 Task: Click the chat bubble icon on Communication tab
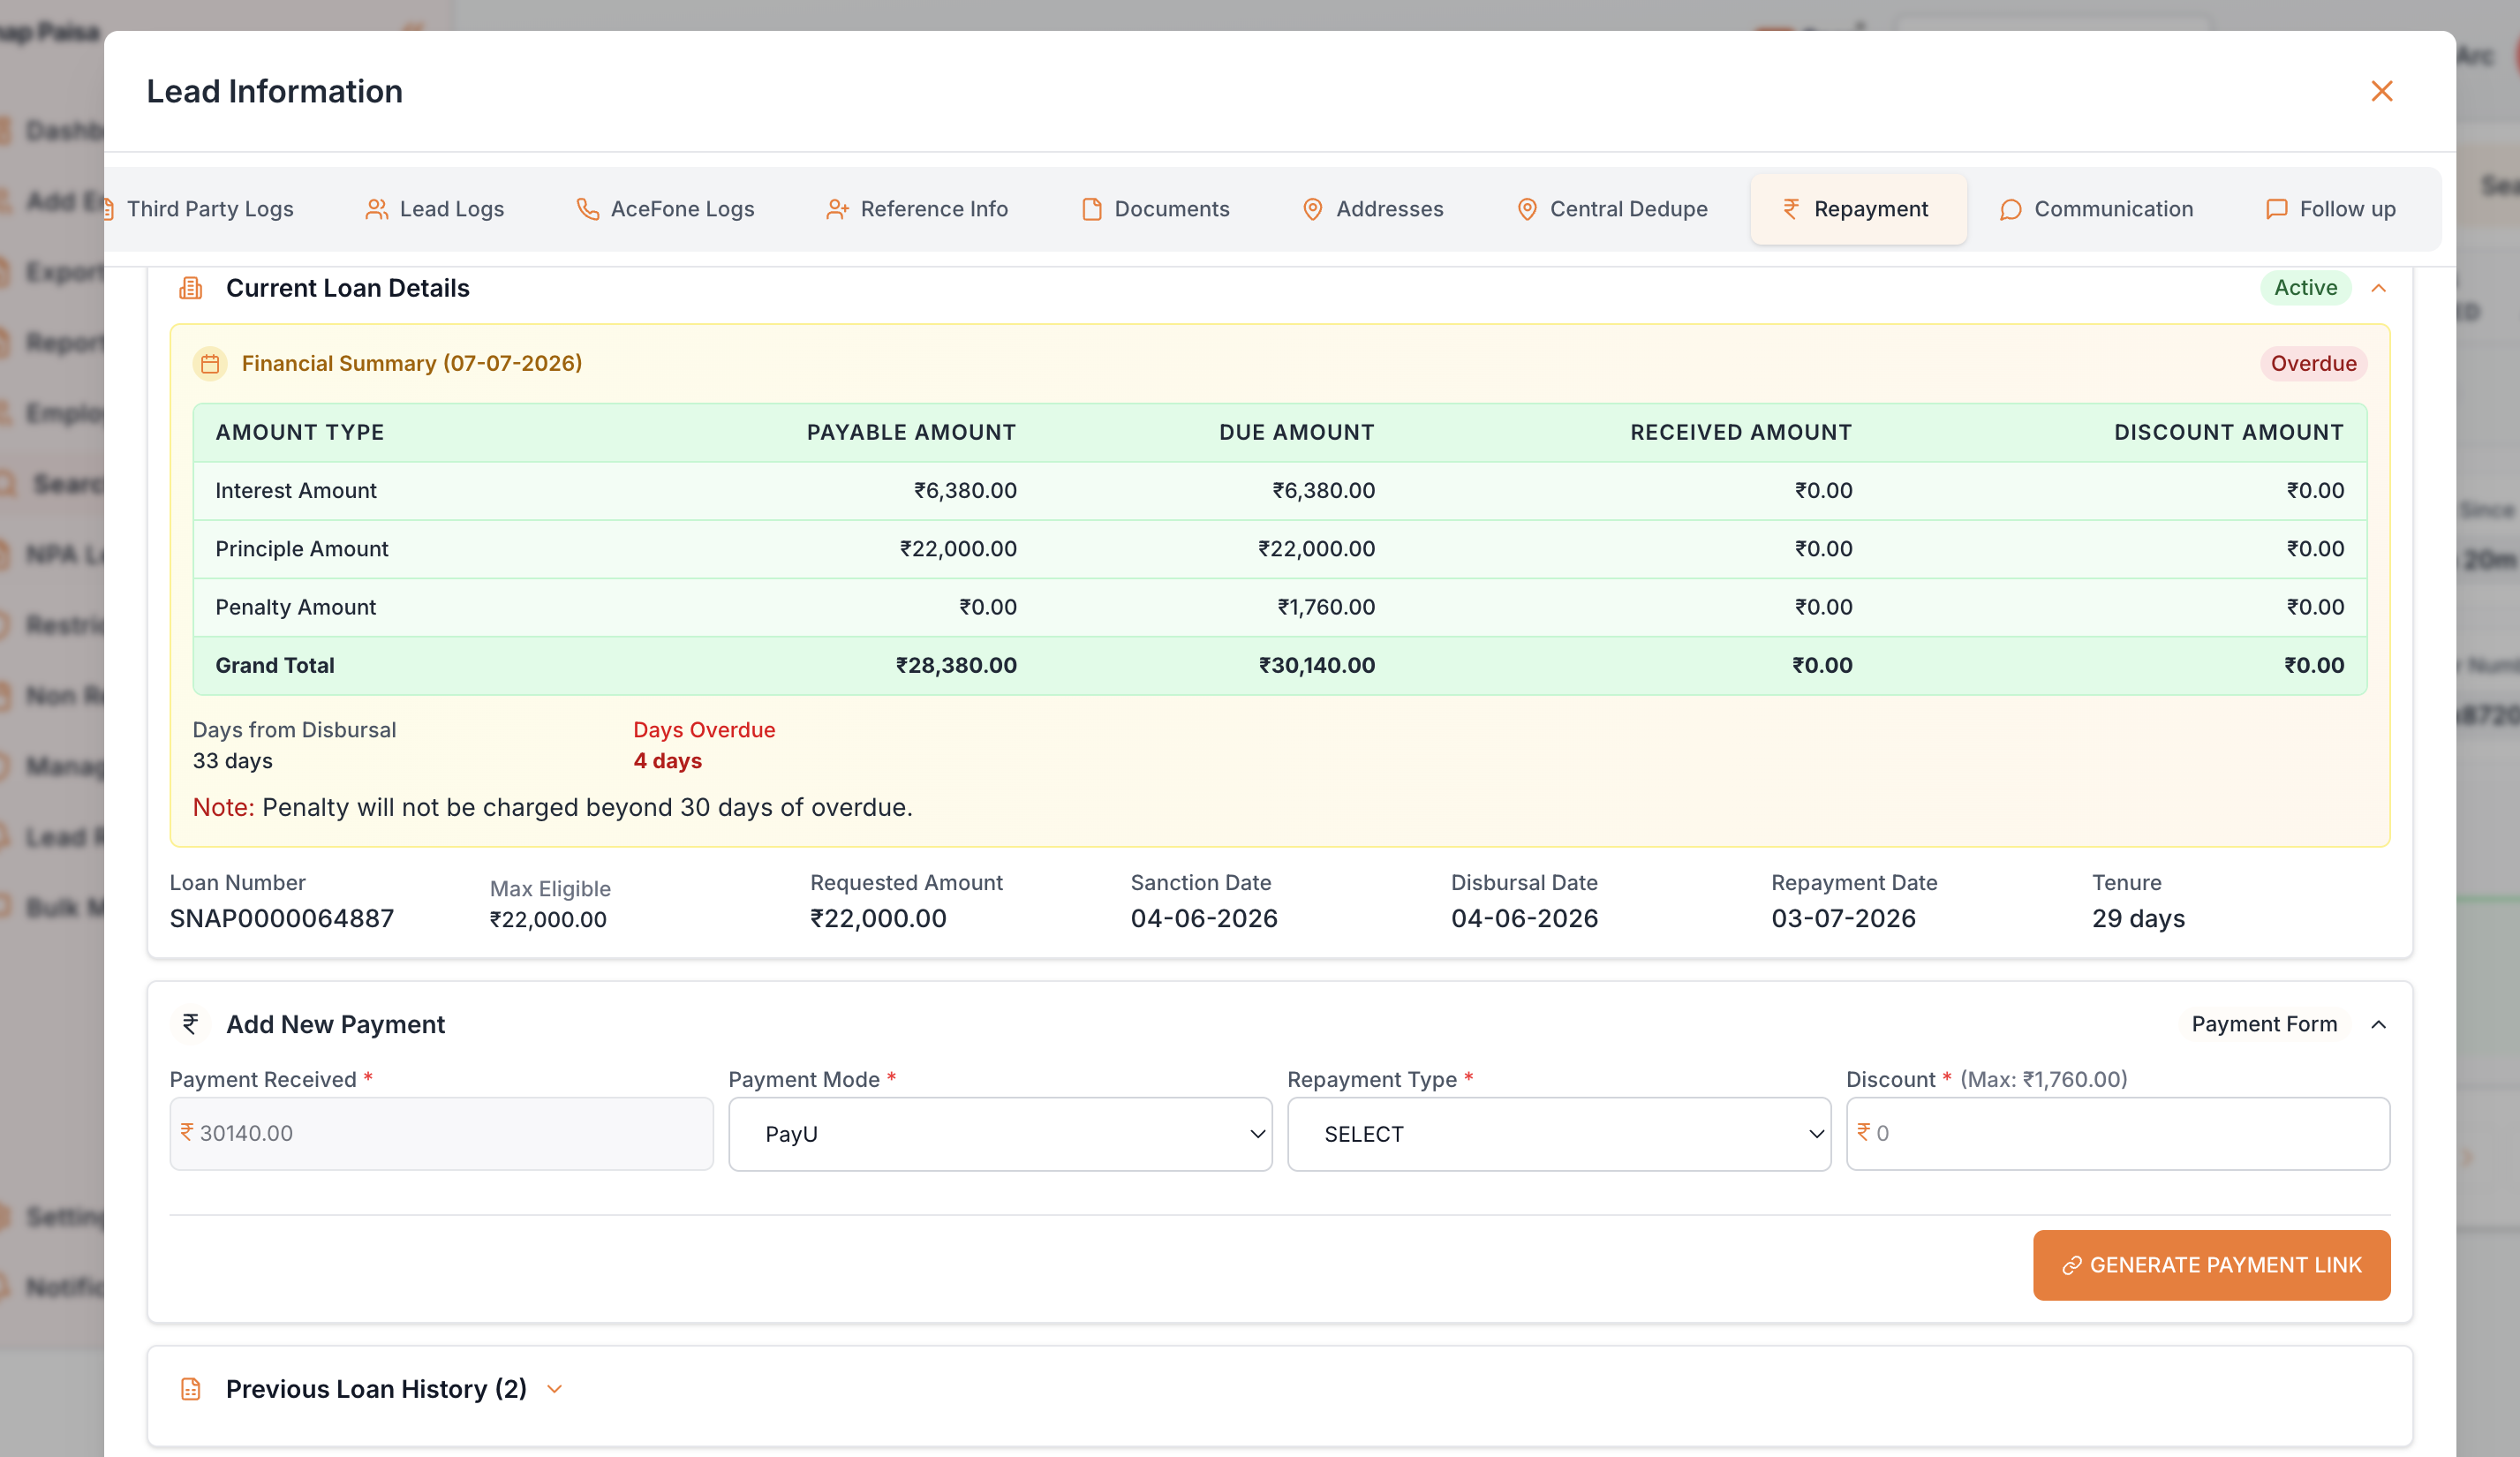coord(2010,209)
